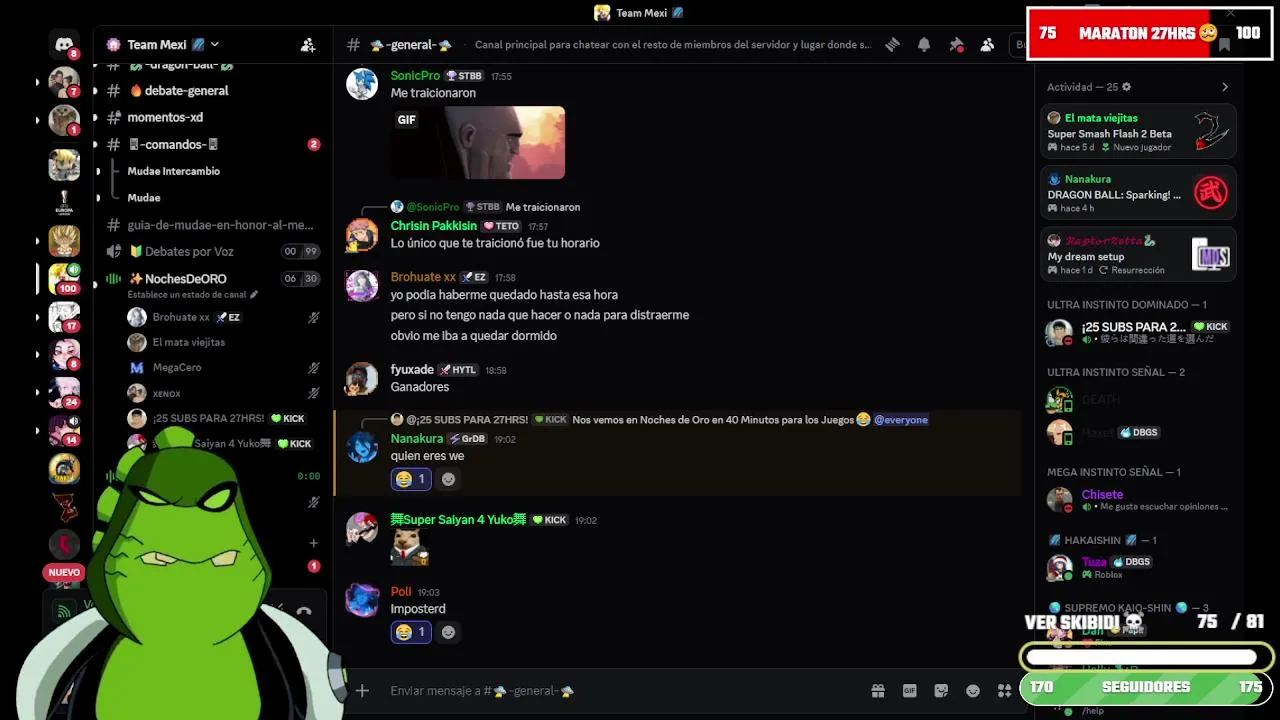This screenshot has height=720, width=1280.
Task: Open the sticker picker icon
Action: pos(941,691)
